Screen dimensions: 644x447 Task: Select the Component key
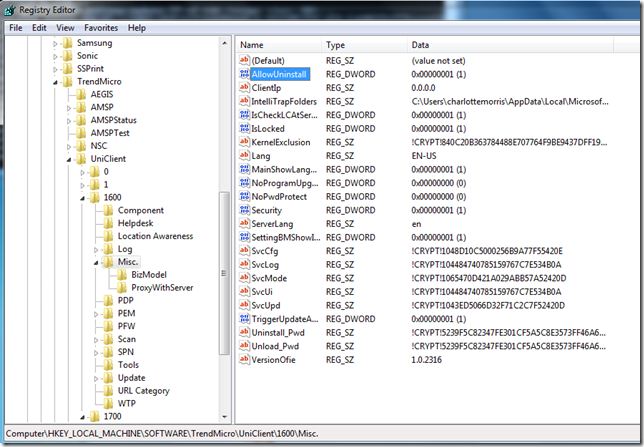tap(140, 210)
